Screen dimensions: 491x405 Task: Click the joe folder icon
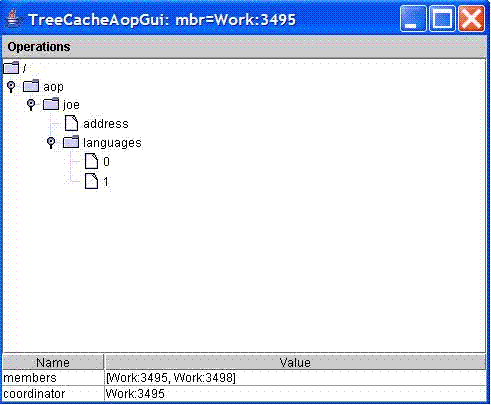point(51,104)
